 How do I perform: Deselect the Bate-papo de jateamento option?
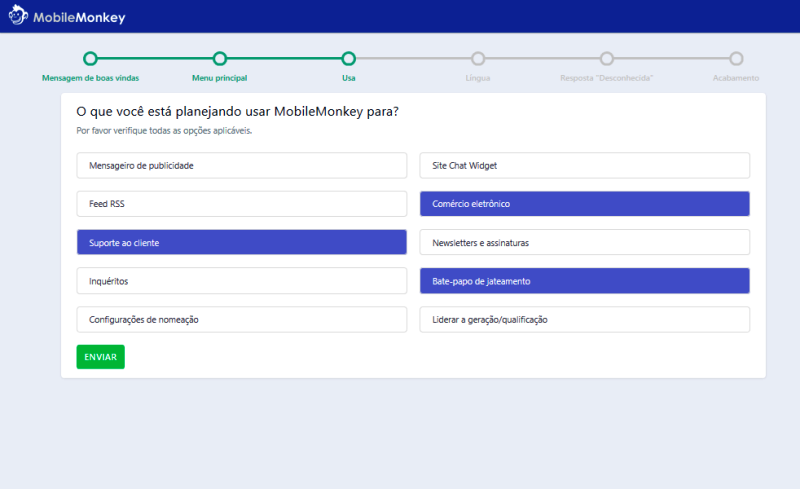pos(585,281)
